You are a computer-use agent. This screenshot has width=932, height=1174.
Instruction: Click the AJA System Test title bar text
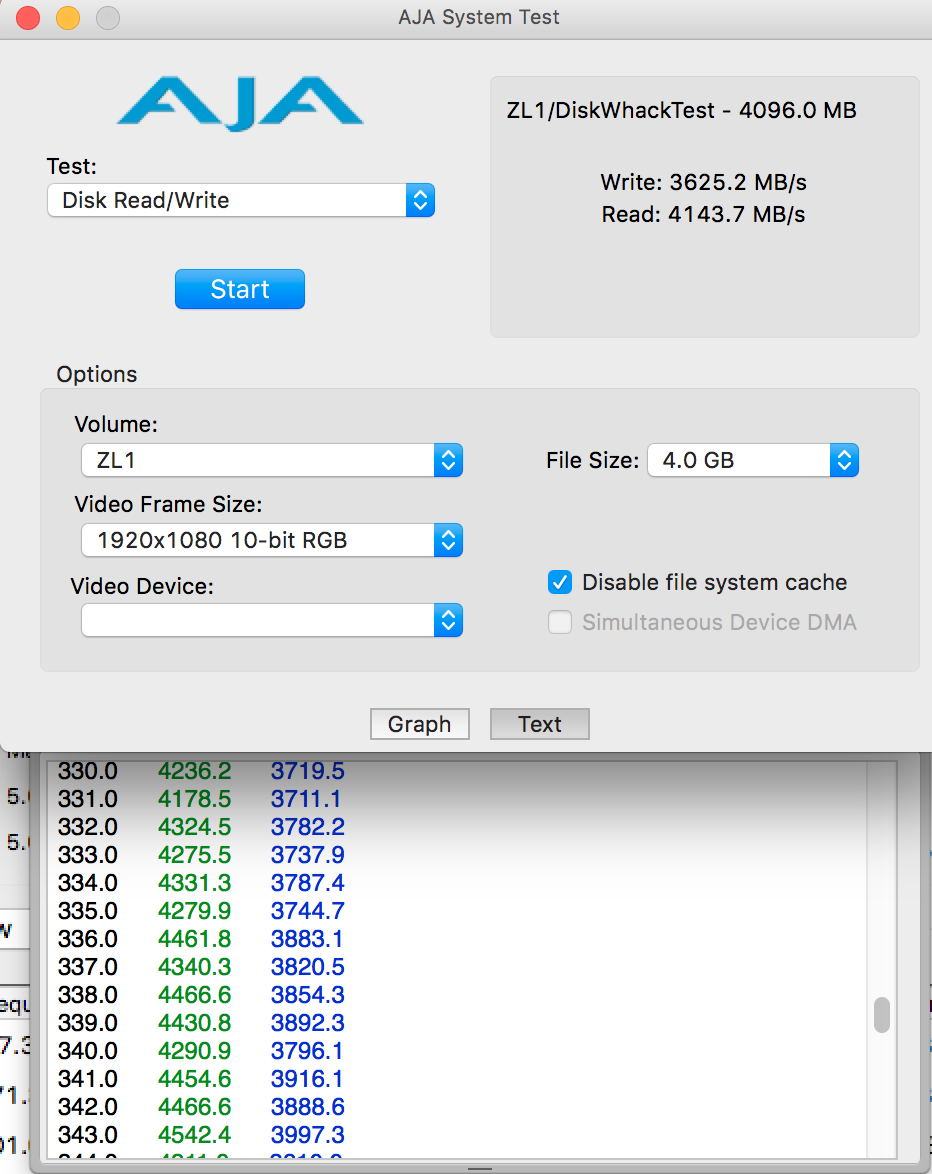479,17
